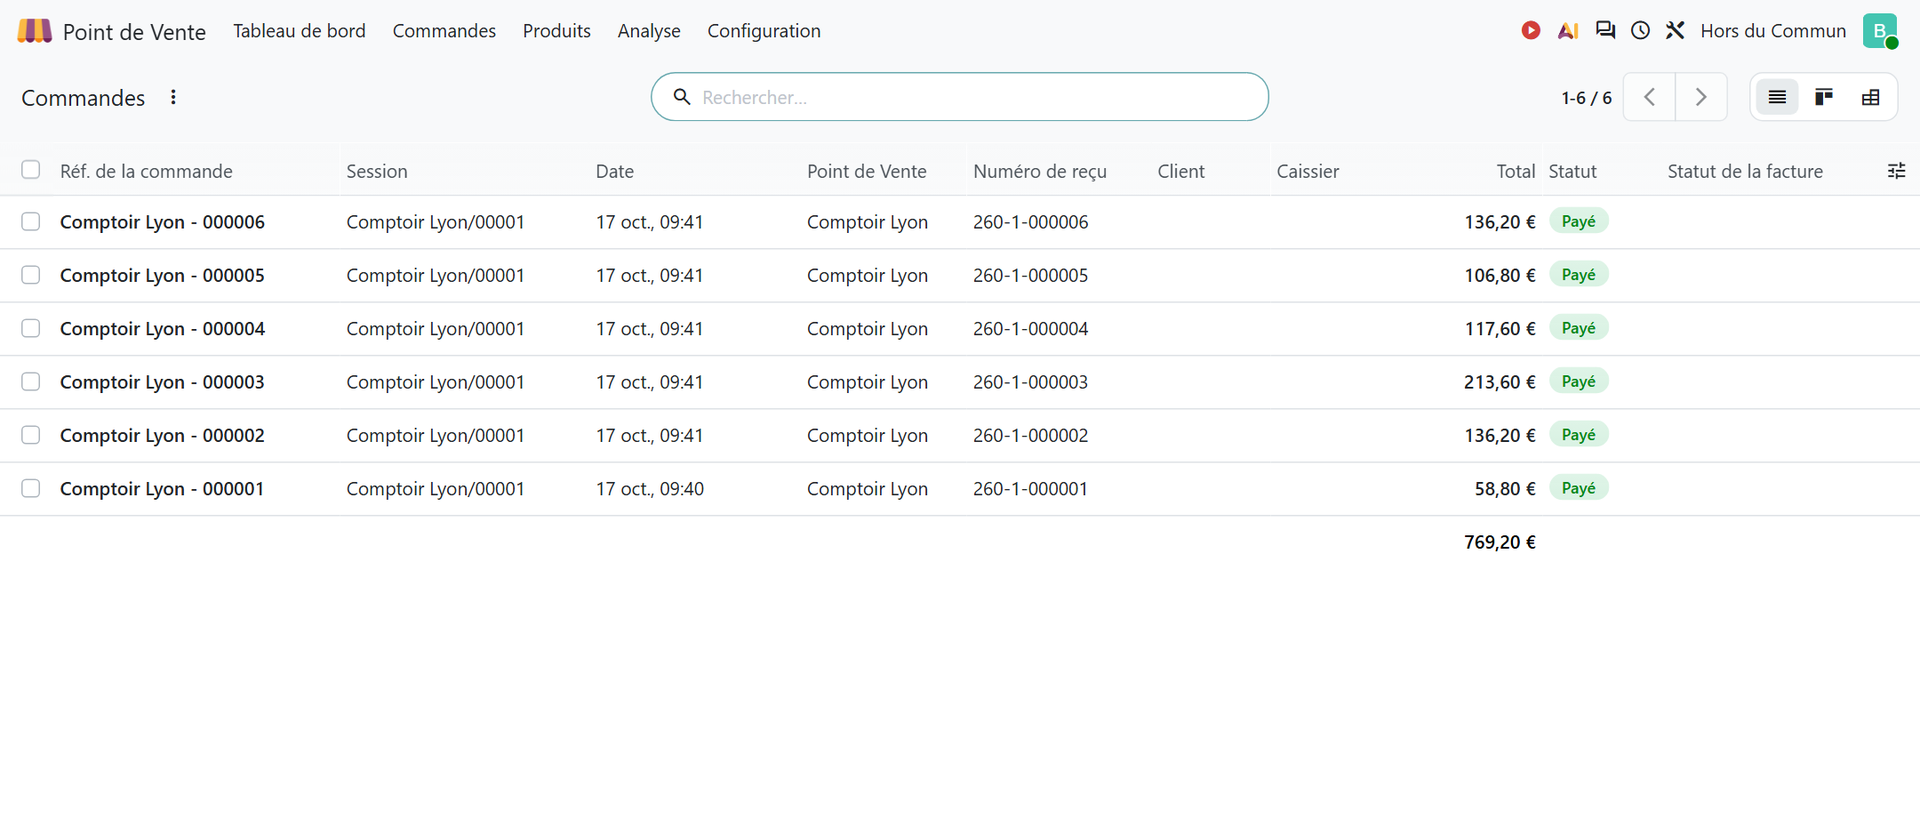The height and width of the screenshot is (827, 1920).
Task: Sort by Réf. de la commande column
Action: (146, 171)
